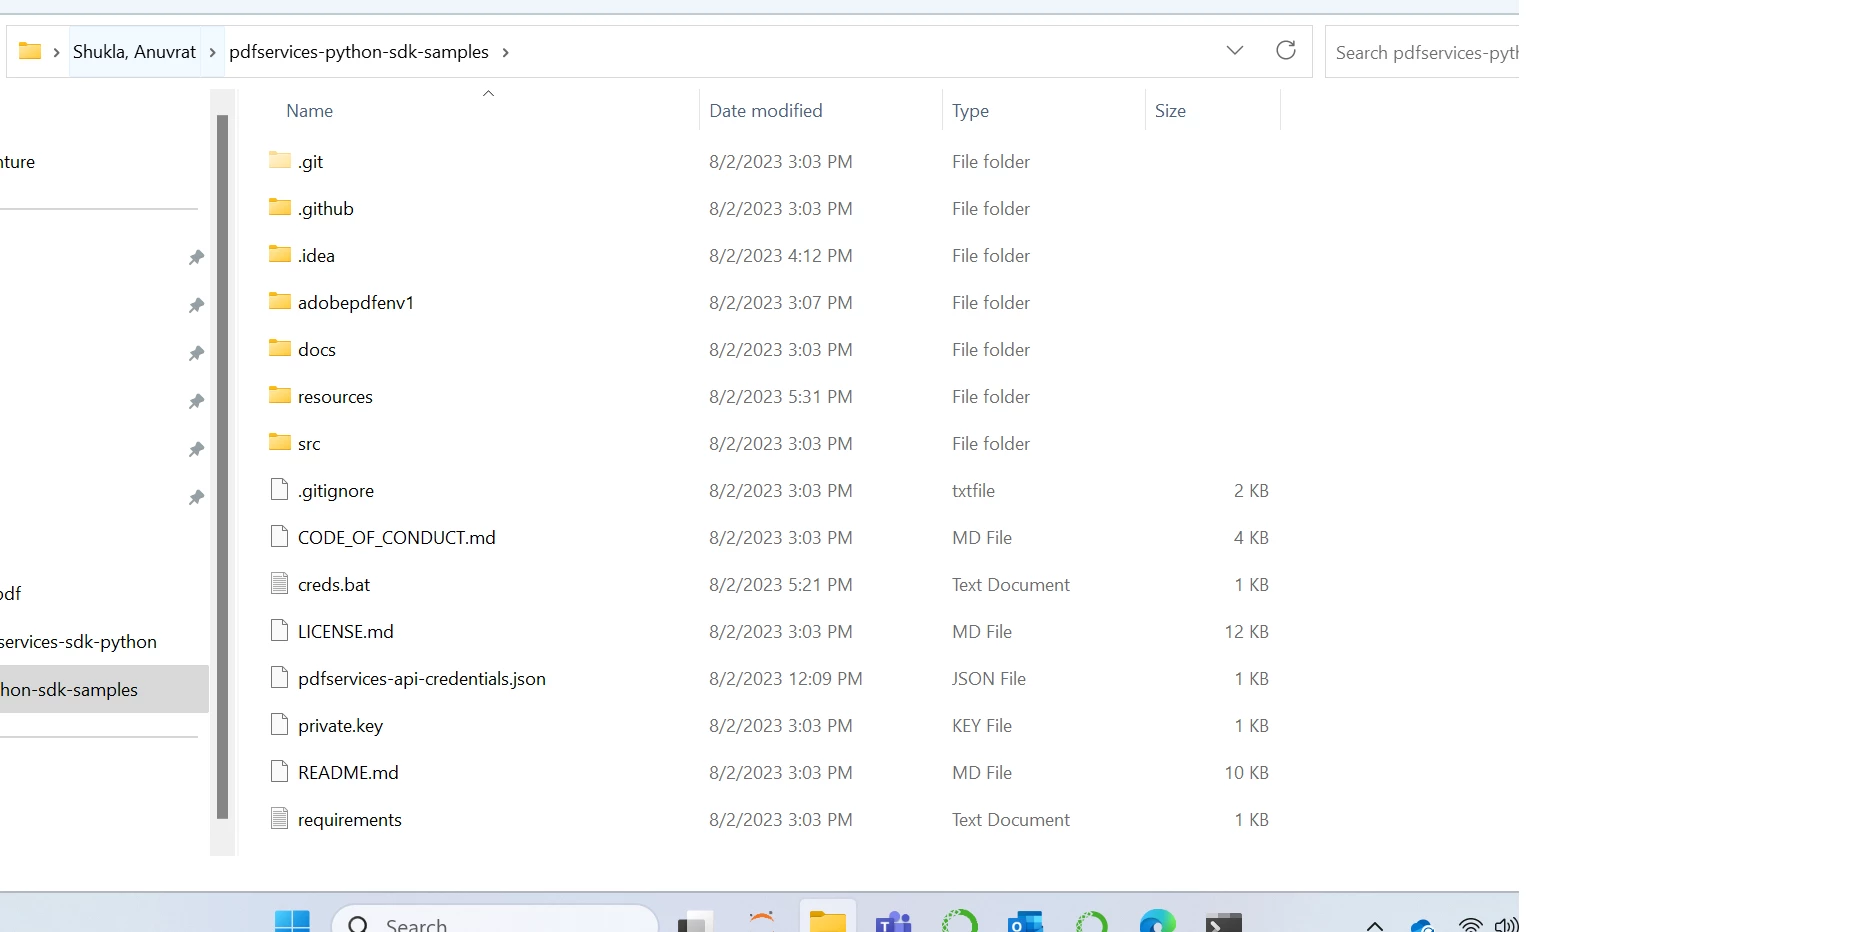This screenshot has height=932, width=1860.
Task: Click the 4 KB size value
Action: [1251, 537]
